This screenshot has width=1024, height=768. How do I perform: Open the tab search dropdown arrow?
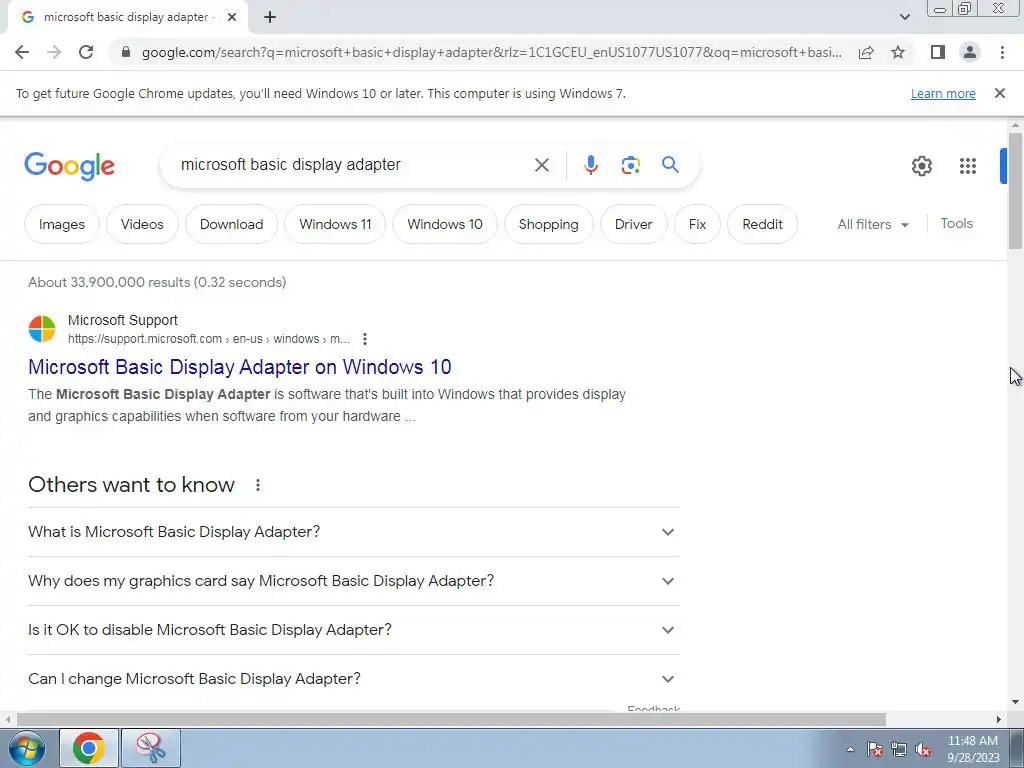point(904,17)
